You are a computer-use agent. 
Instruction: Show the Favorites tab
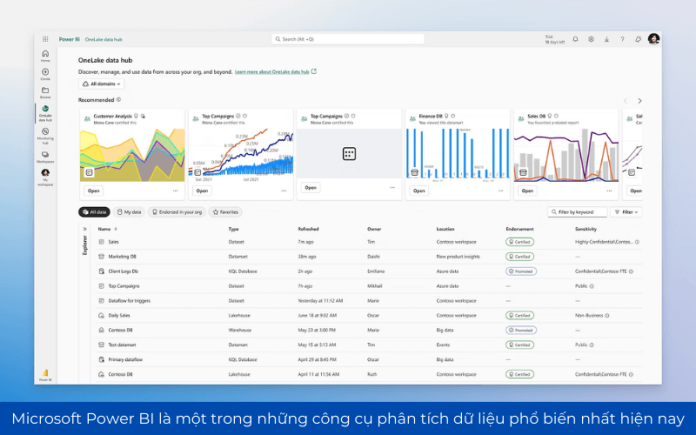point(225,212)
